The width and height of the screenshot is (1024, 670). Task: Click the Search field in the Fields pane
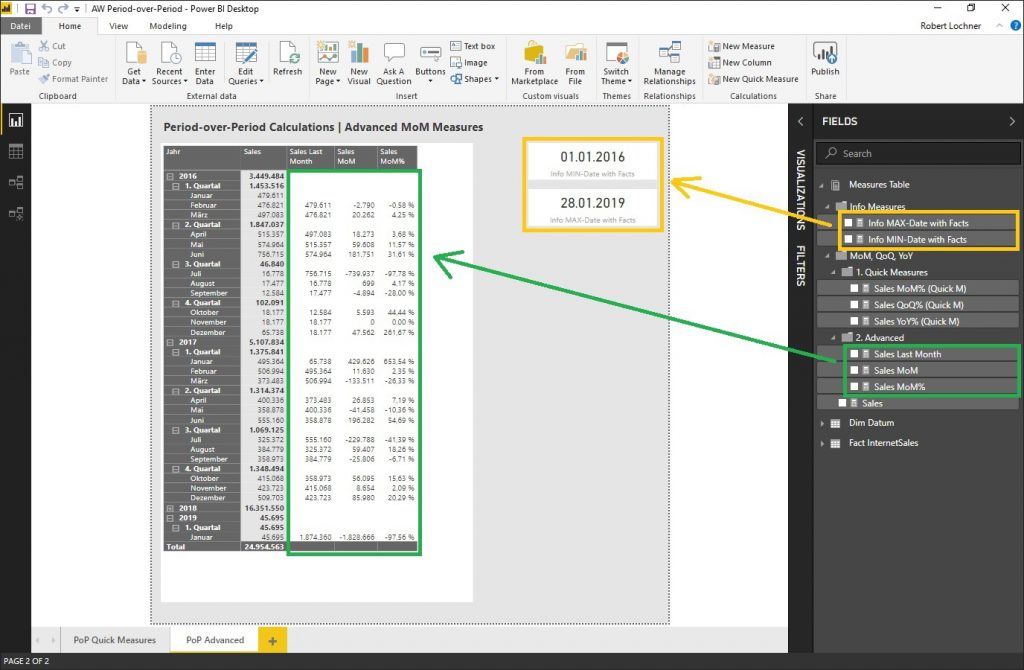point(917,152)
